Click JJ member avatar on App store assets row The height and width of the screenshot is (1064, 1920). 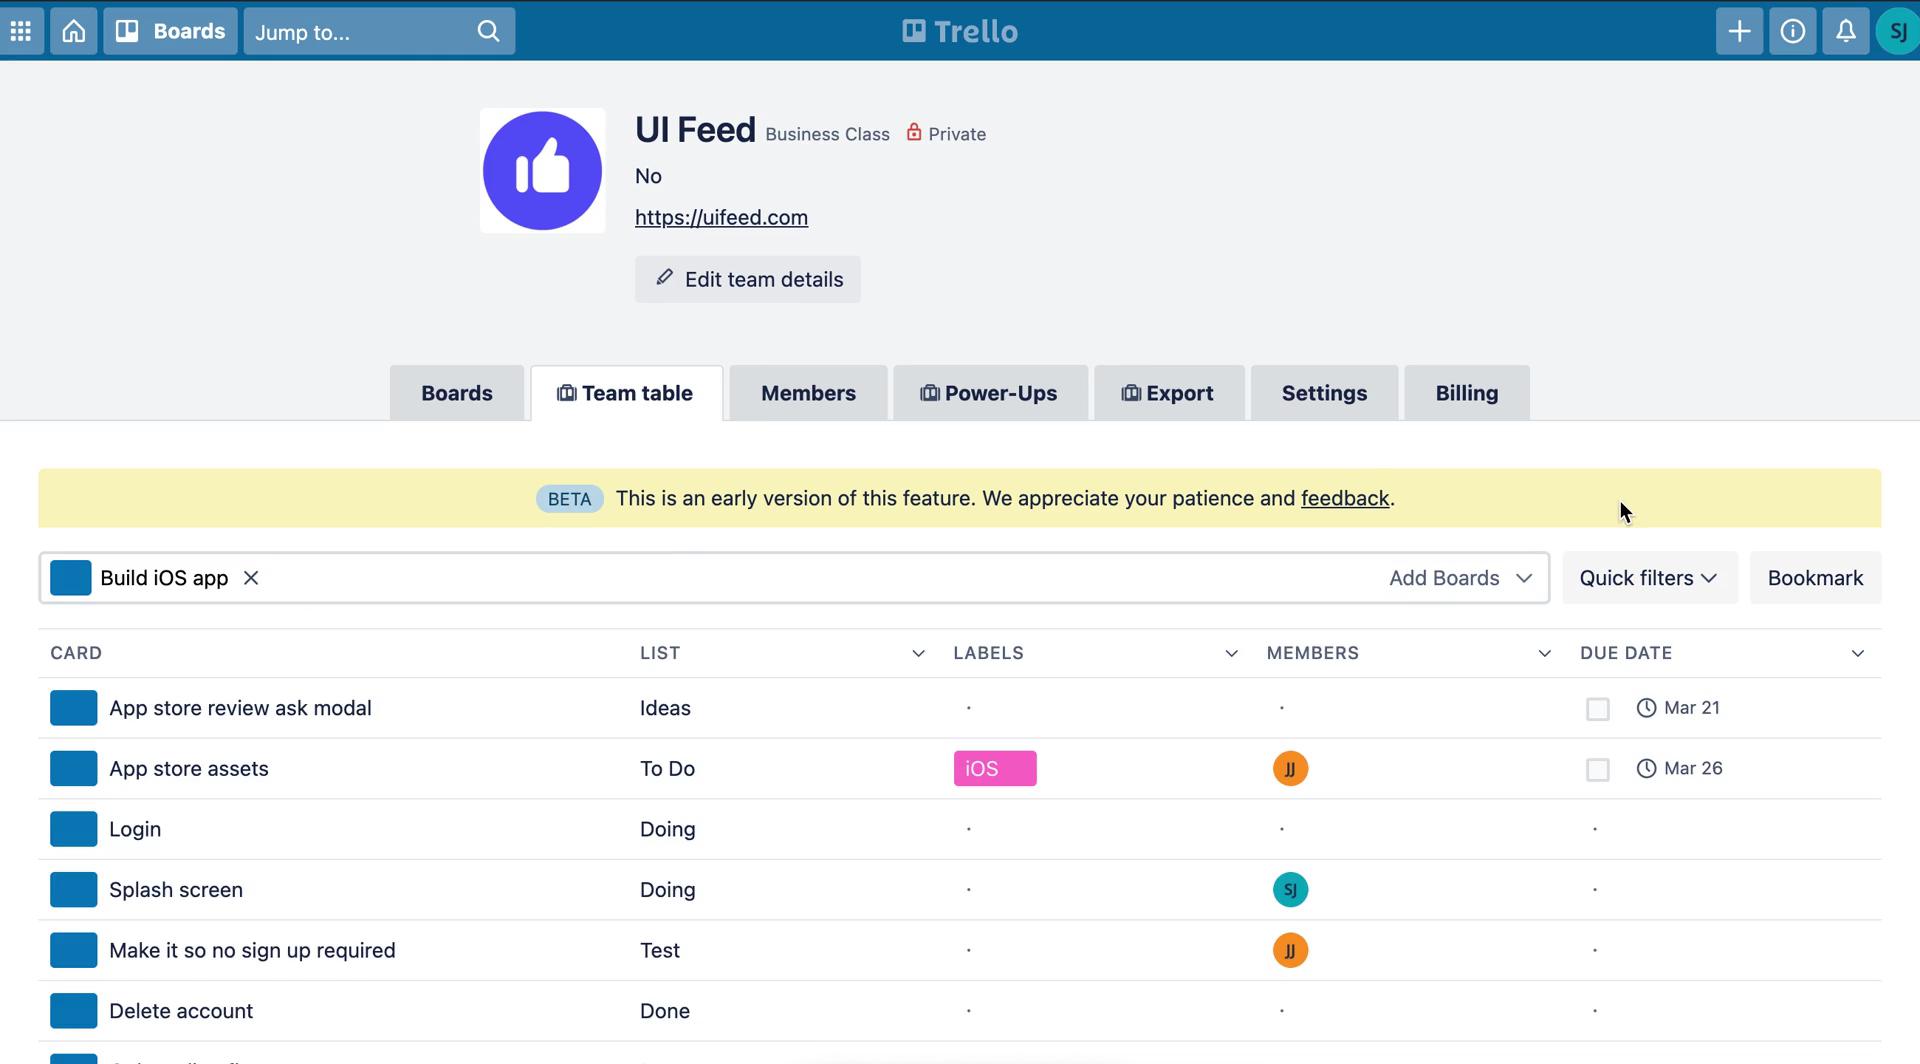[x=1290, y=769]
